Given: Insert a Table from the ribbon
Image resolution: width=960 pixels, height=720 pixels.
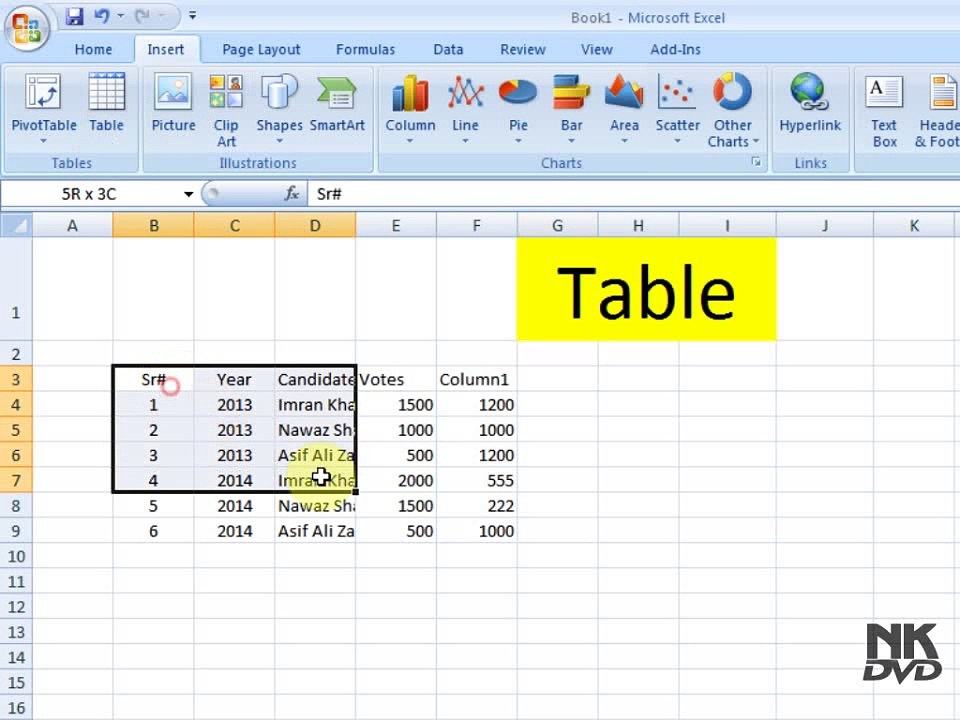Looking at the screenshot, I should click(107, 102).
